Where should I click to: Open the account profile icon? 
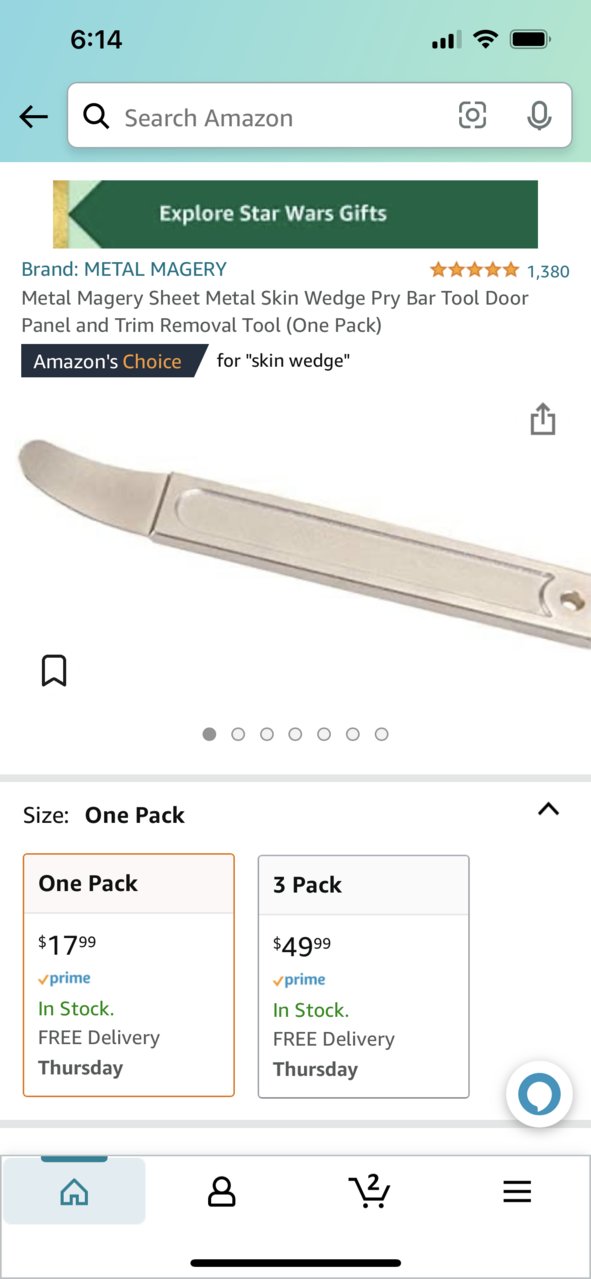tap(221, 1191)
